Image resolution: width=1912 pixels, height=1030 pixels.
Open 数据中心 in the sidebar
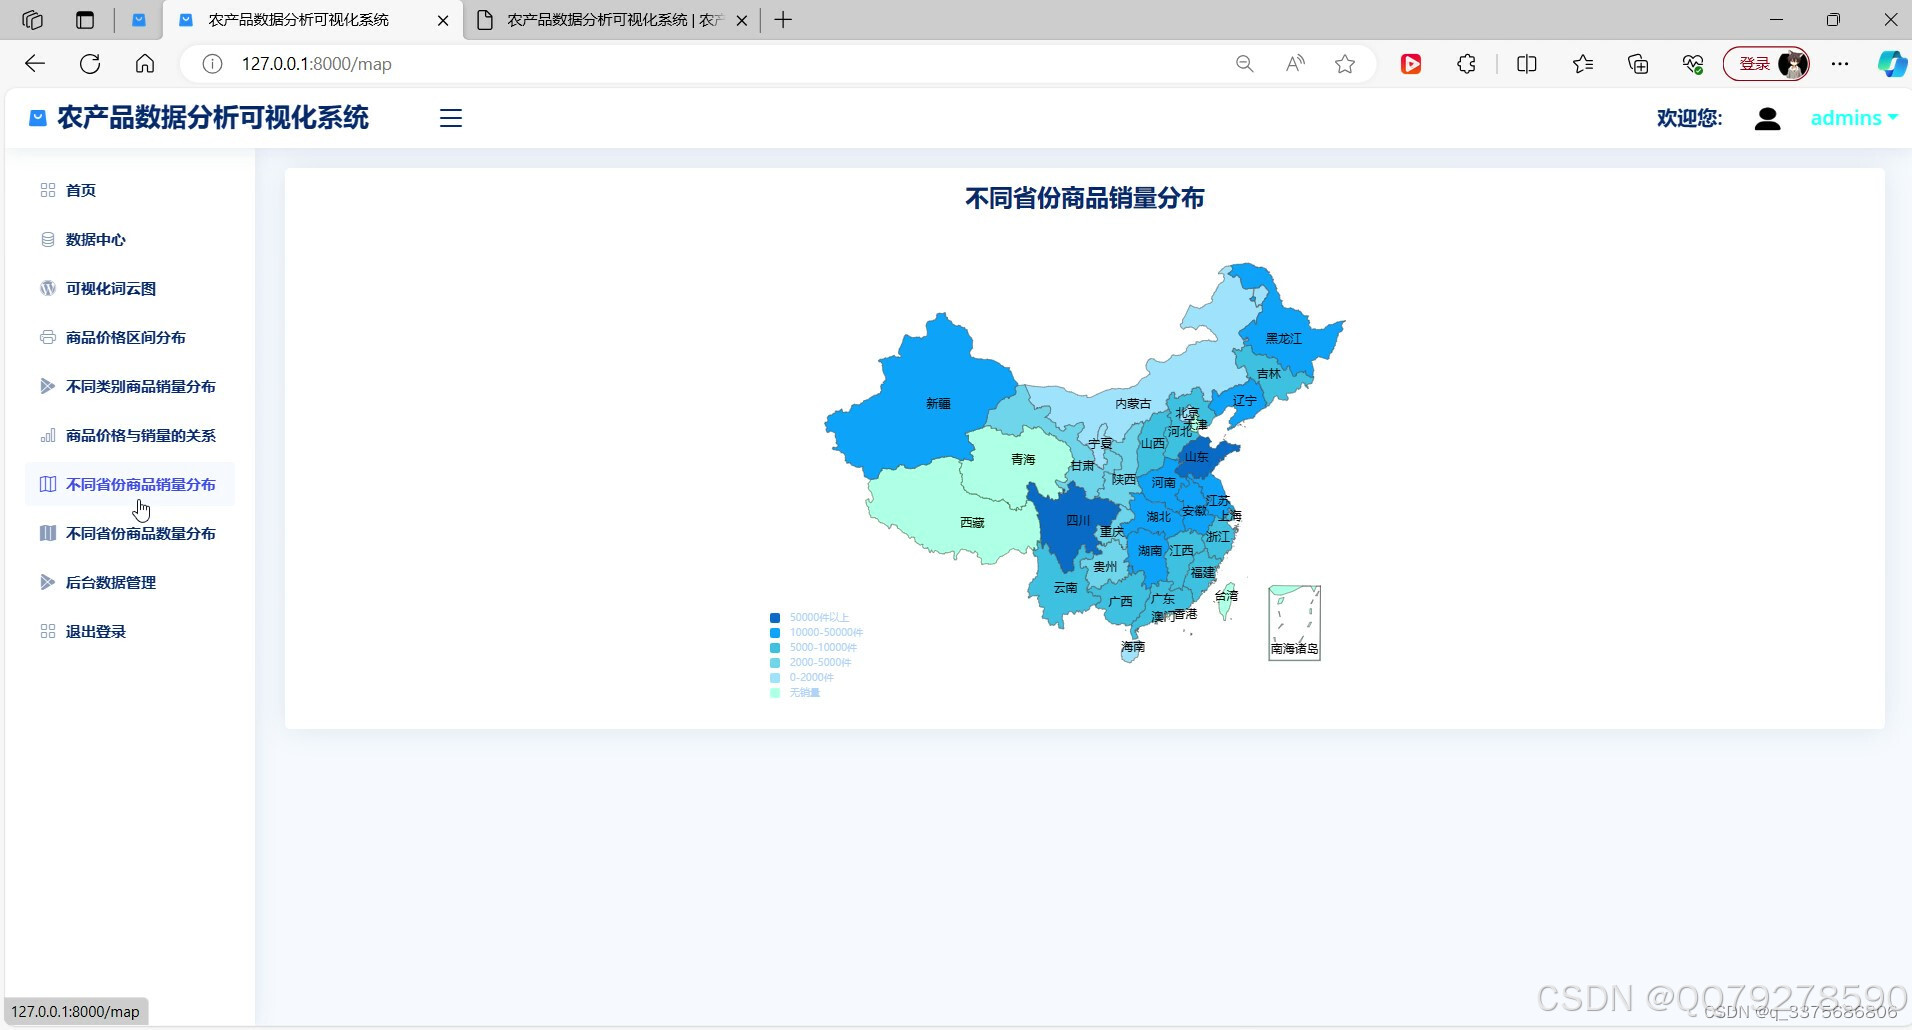96,239
